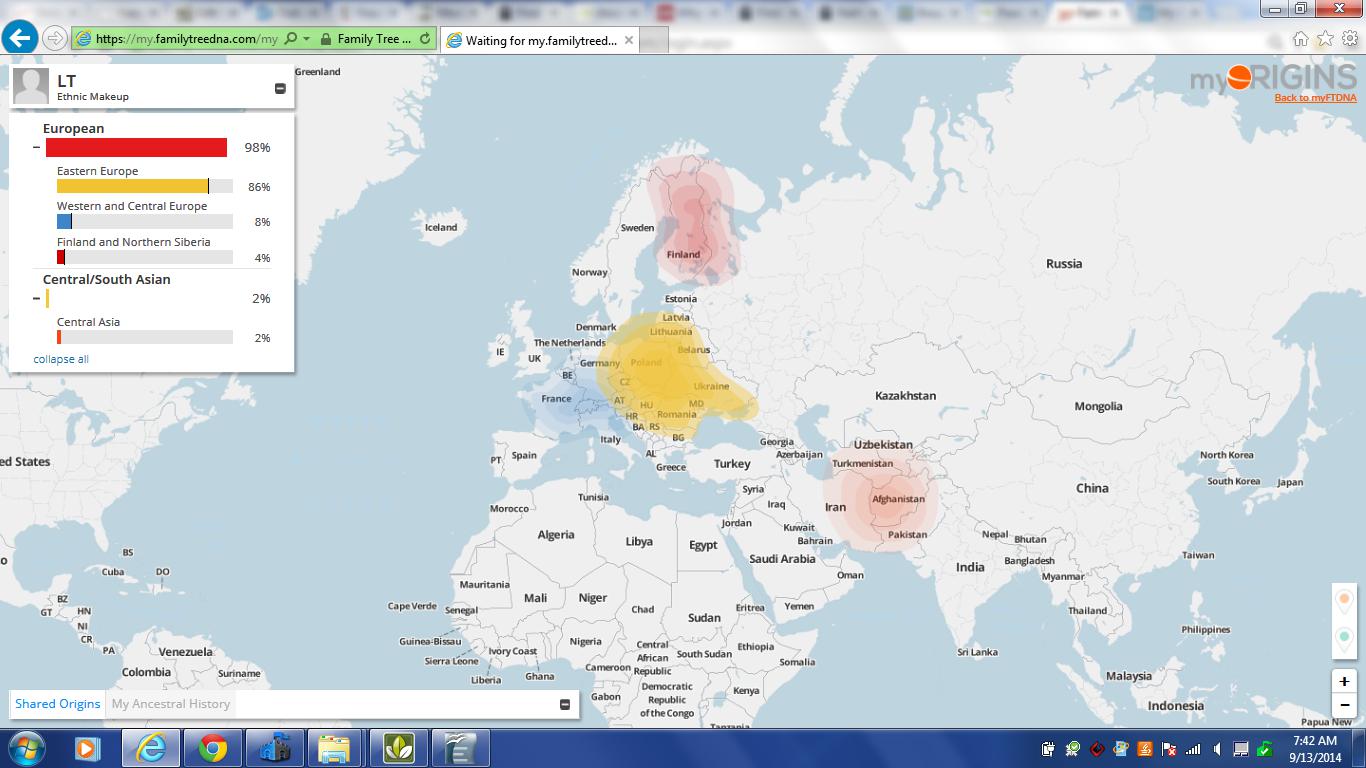Zoom in the map with plus button
The height and width of the screenshot is (768, 1366).
point(1345,681)
